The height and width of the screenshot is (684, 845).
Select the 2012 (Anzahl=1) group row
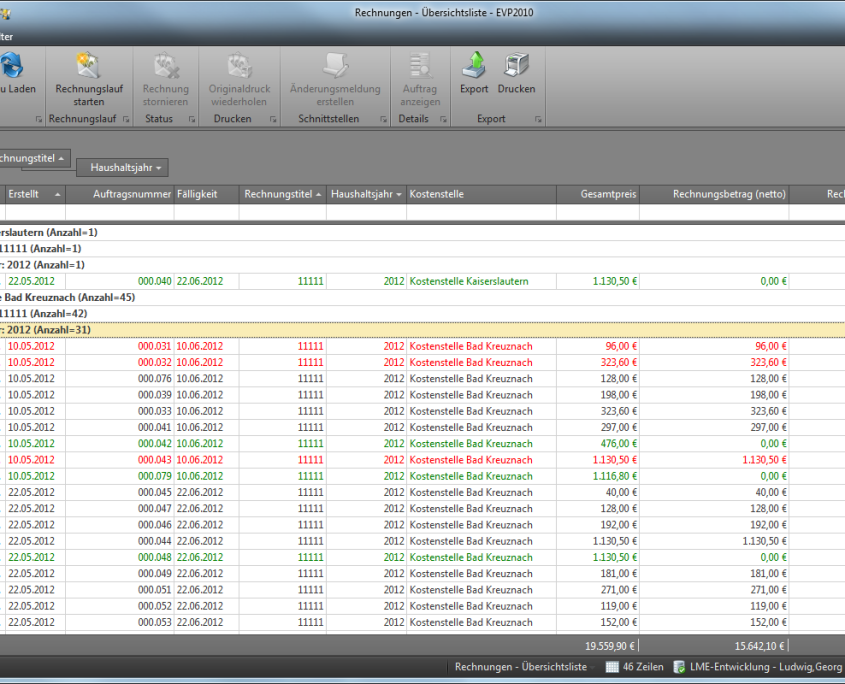pos(422,265)
